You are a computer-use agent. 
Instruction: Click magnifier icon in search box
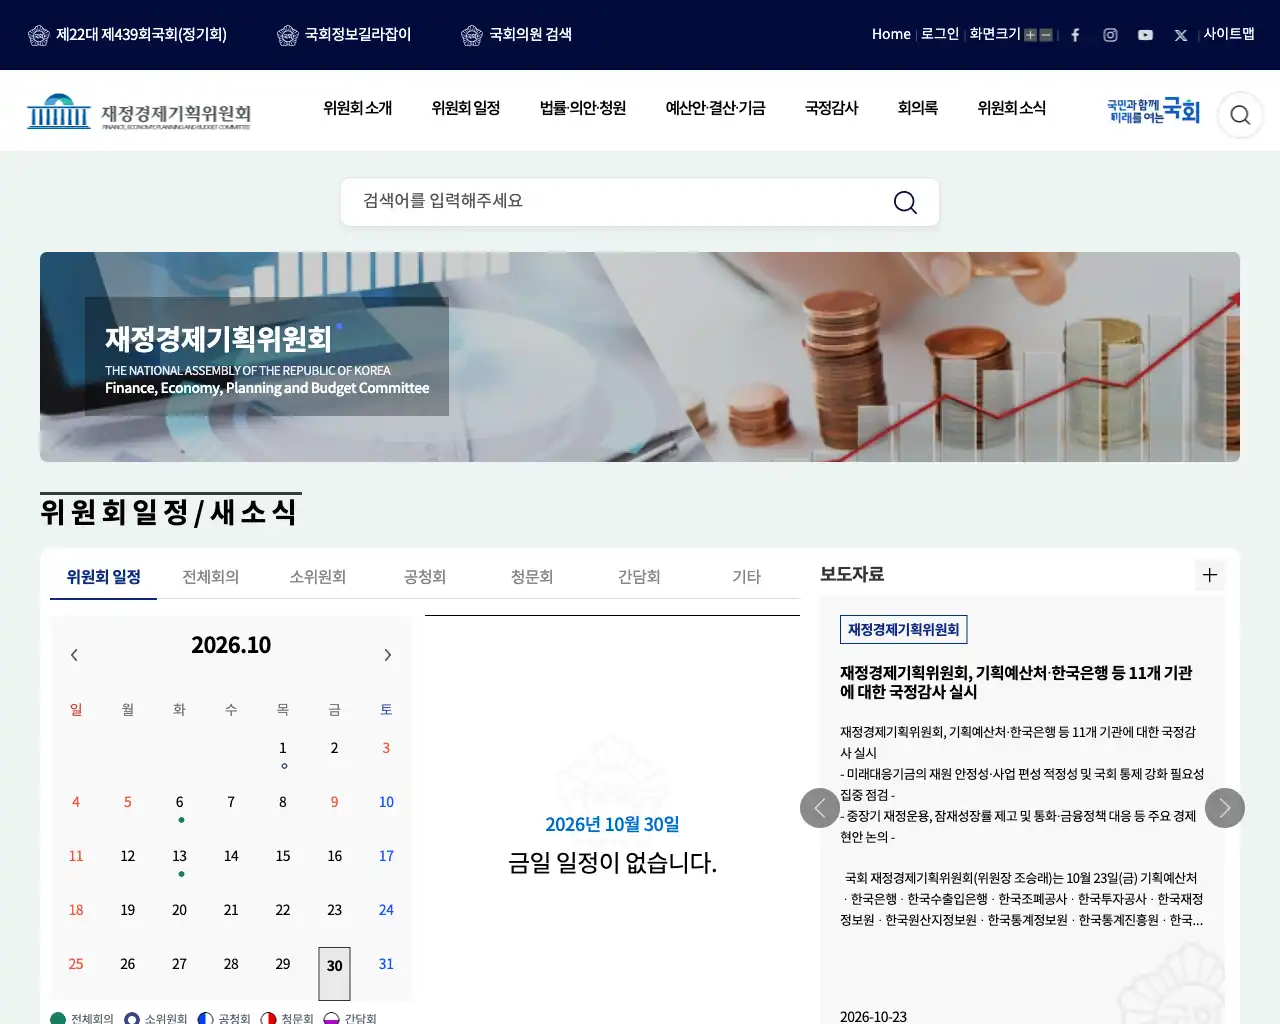pyautogui.click(x=905, y=202)
